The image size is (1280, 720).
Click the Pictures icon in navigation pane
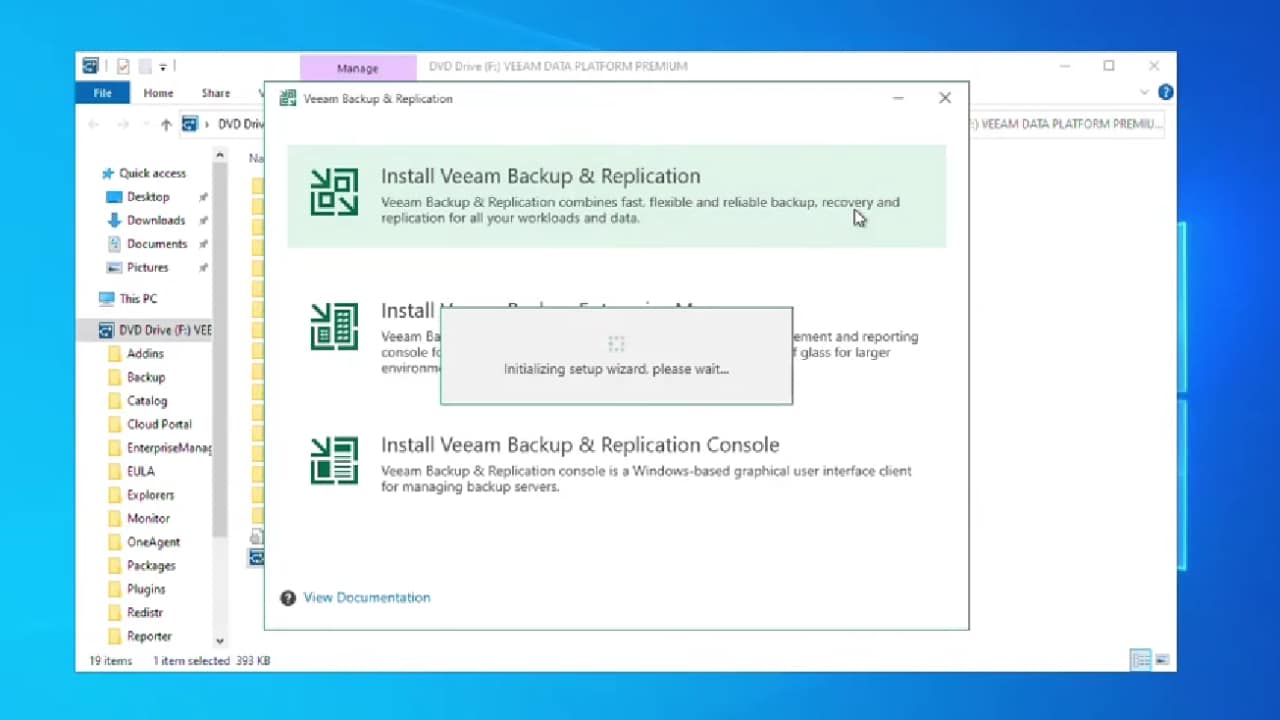click(114, 268)
